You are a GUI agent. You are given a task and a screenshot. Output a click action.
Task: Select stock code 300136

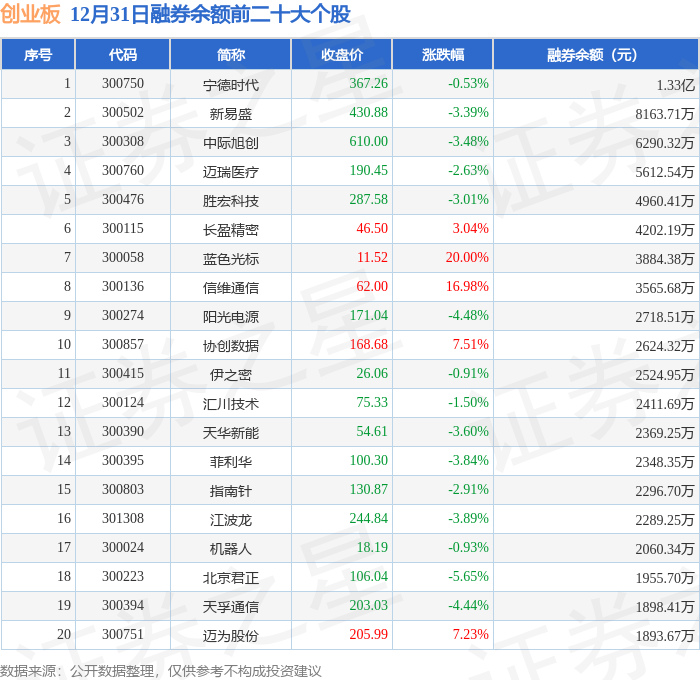click(123, 287)
